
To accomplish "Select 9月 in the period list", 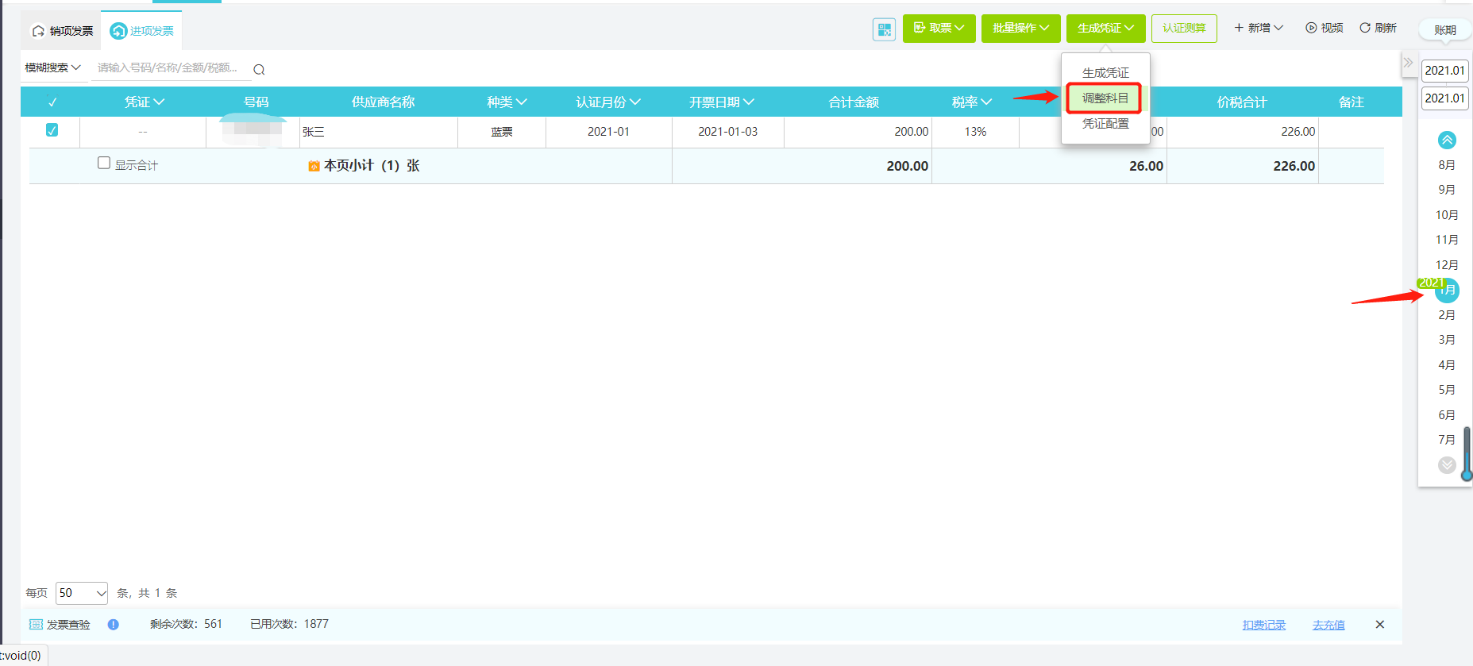I will coord(1447,190).
